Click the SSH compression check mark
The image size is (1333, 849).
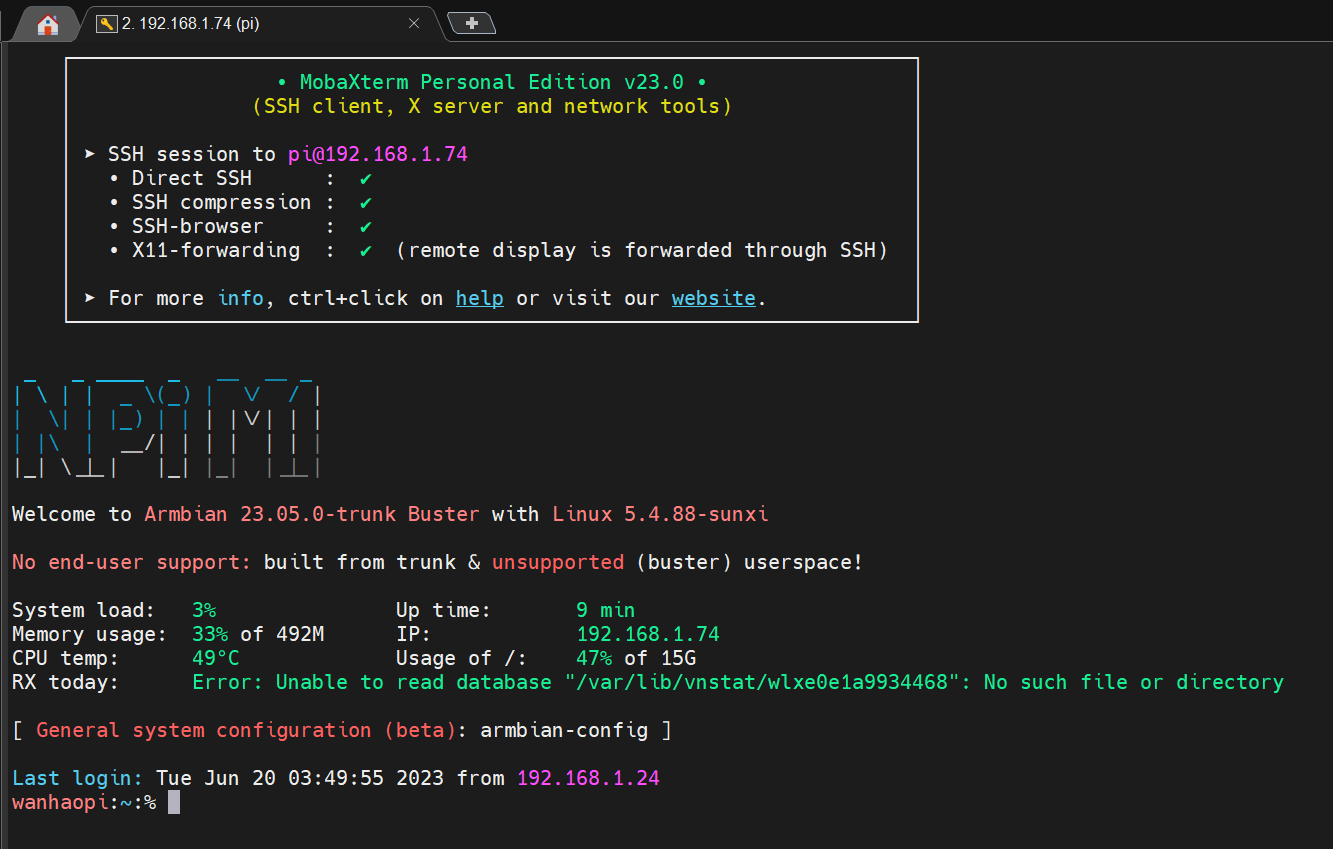point(366,202)
